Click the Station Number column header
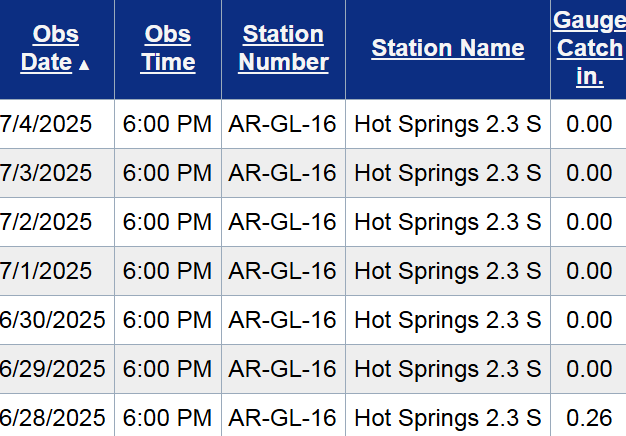This screenshot has width=626, height=436. tap(284, 48)
